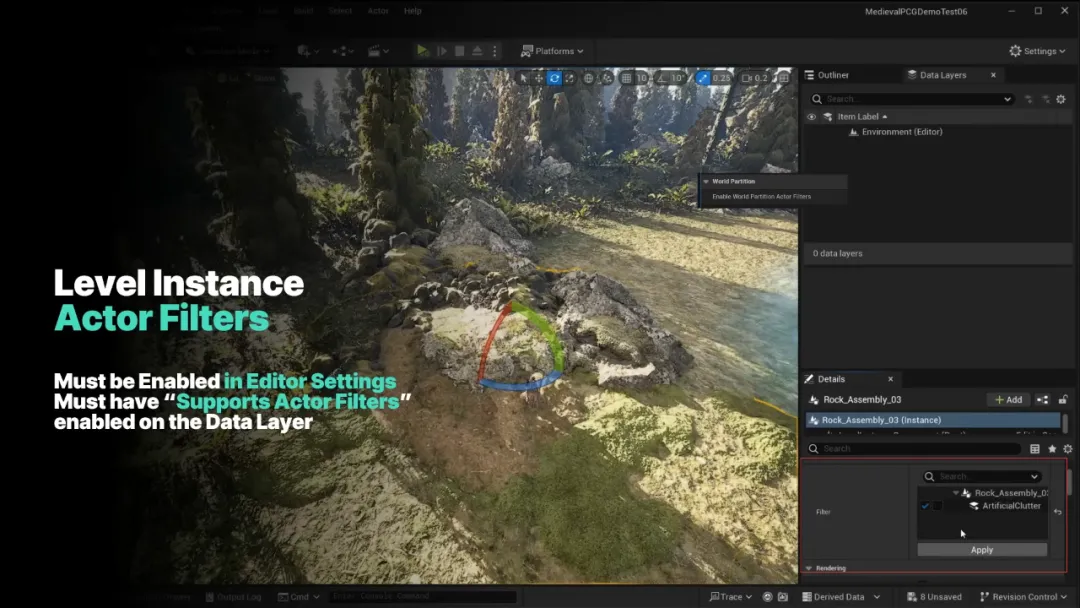Open viewport layout options icon
This screenshot has height=608, width=1080.
coord(784,78)
